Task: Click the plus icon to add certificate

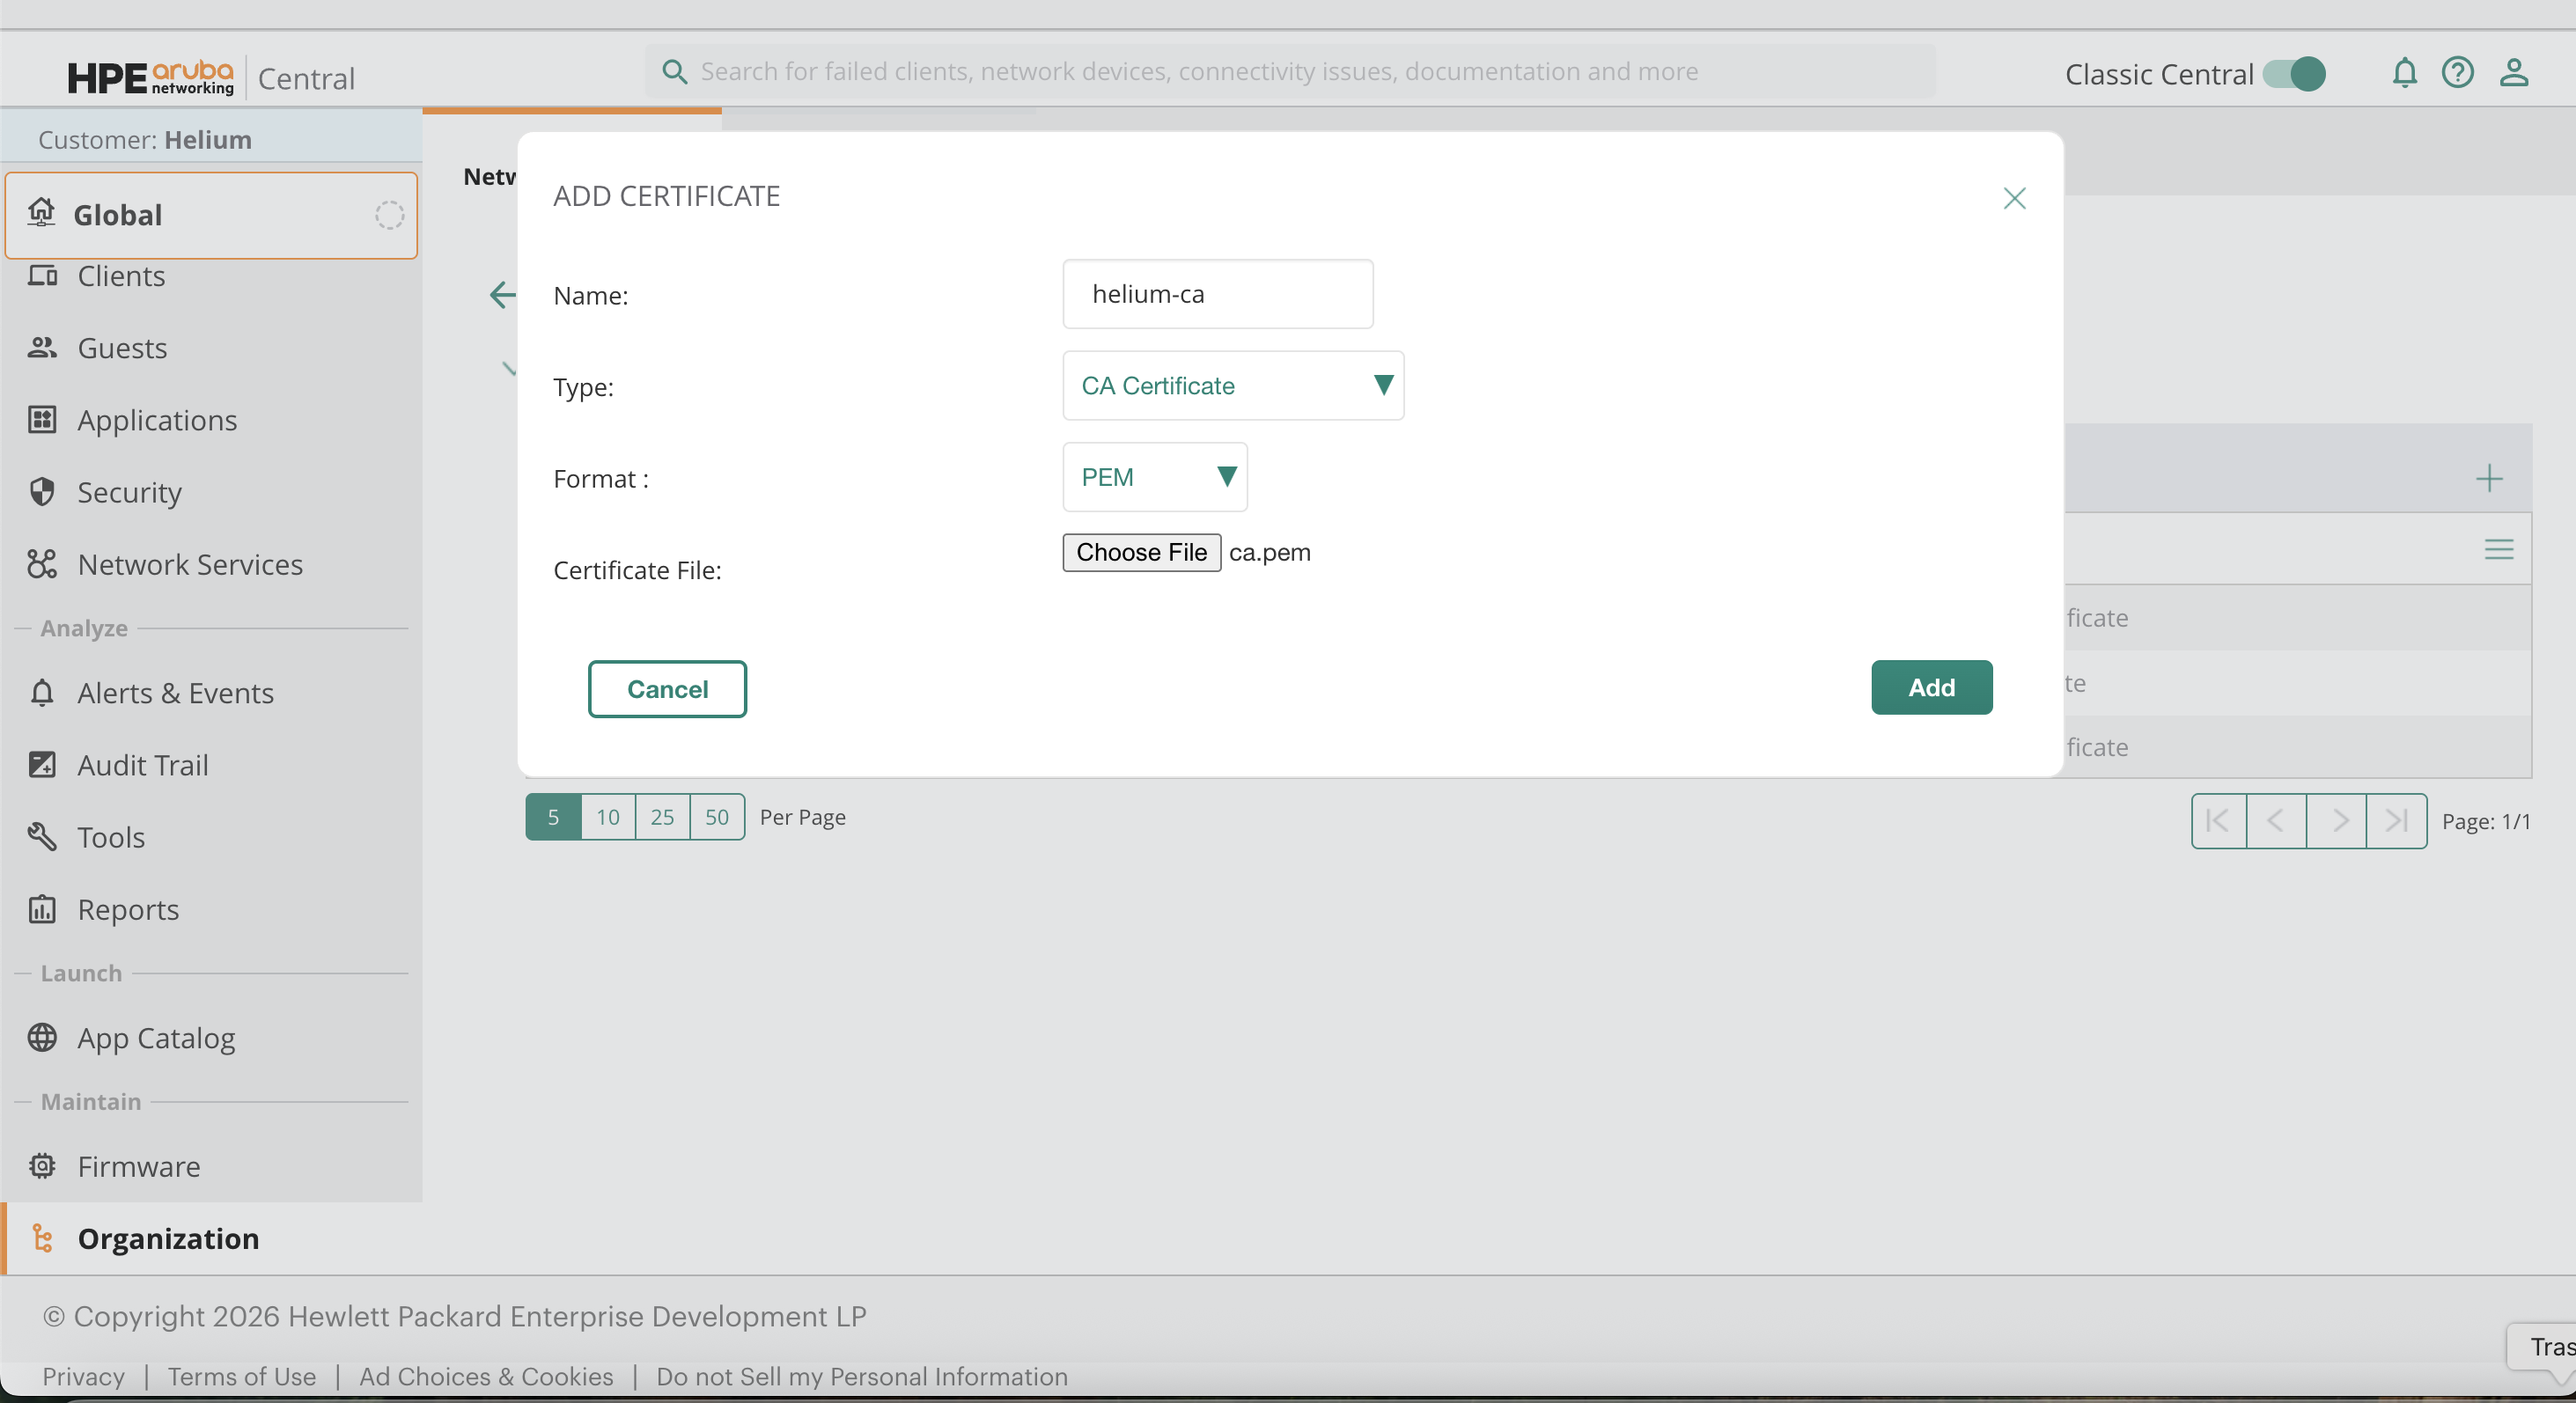Action: pyautogui.click(x=2489, y=478)
